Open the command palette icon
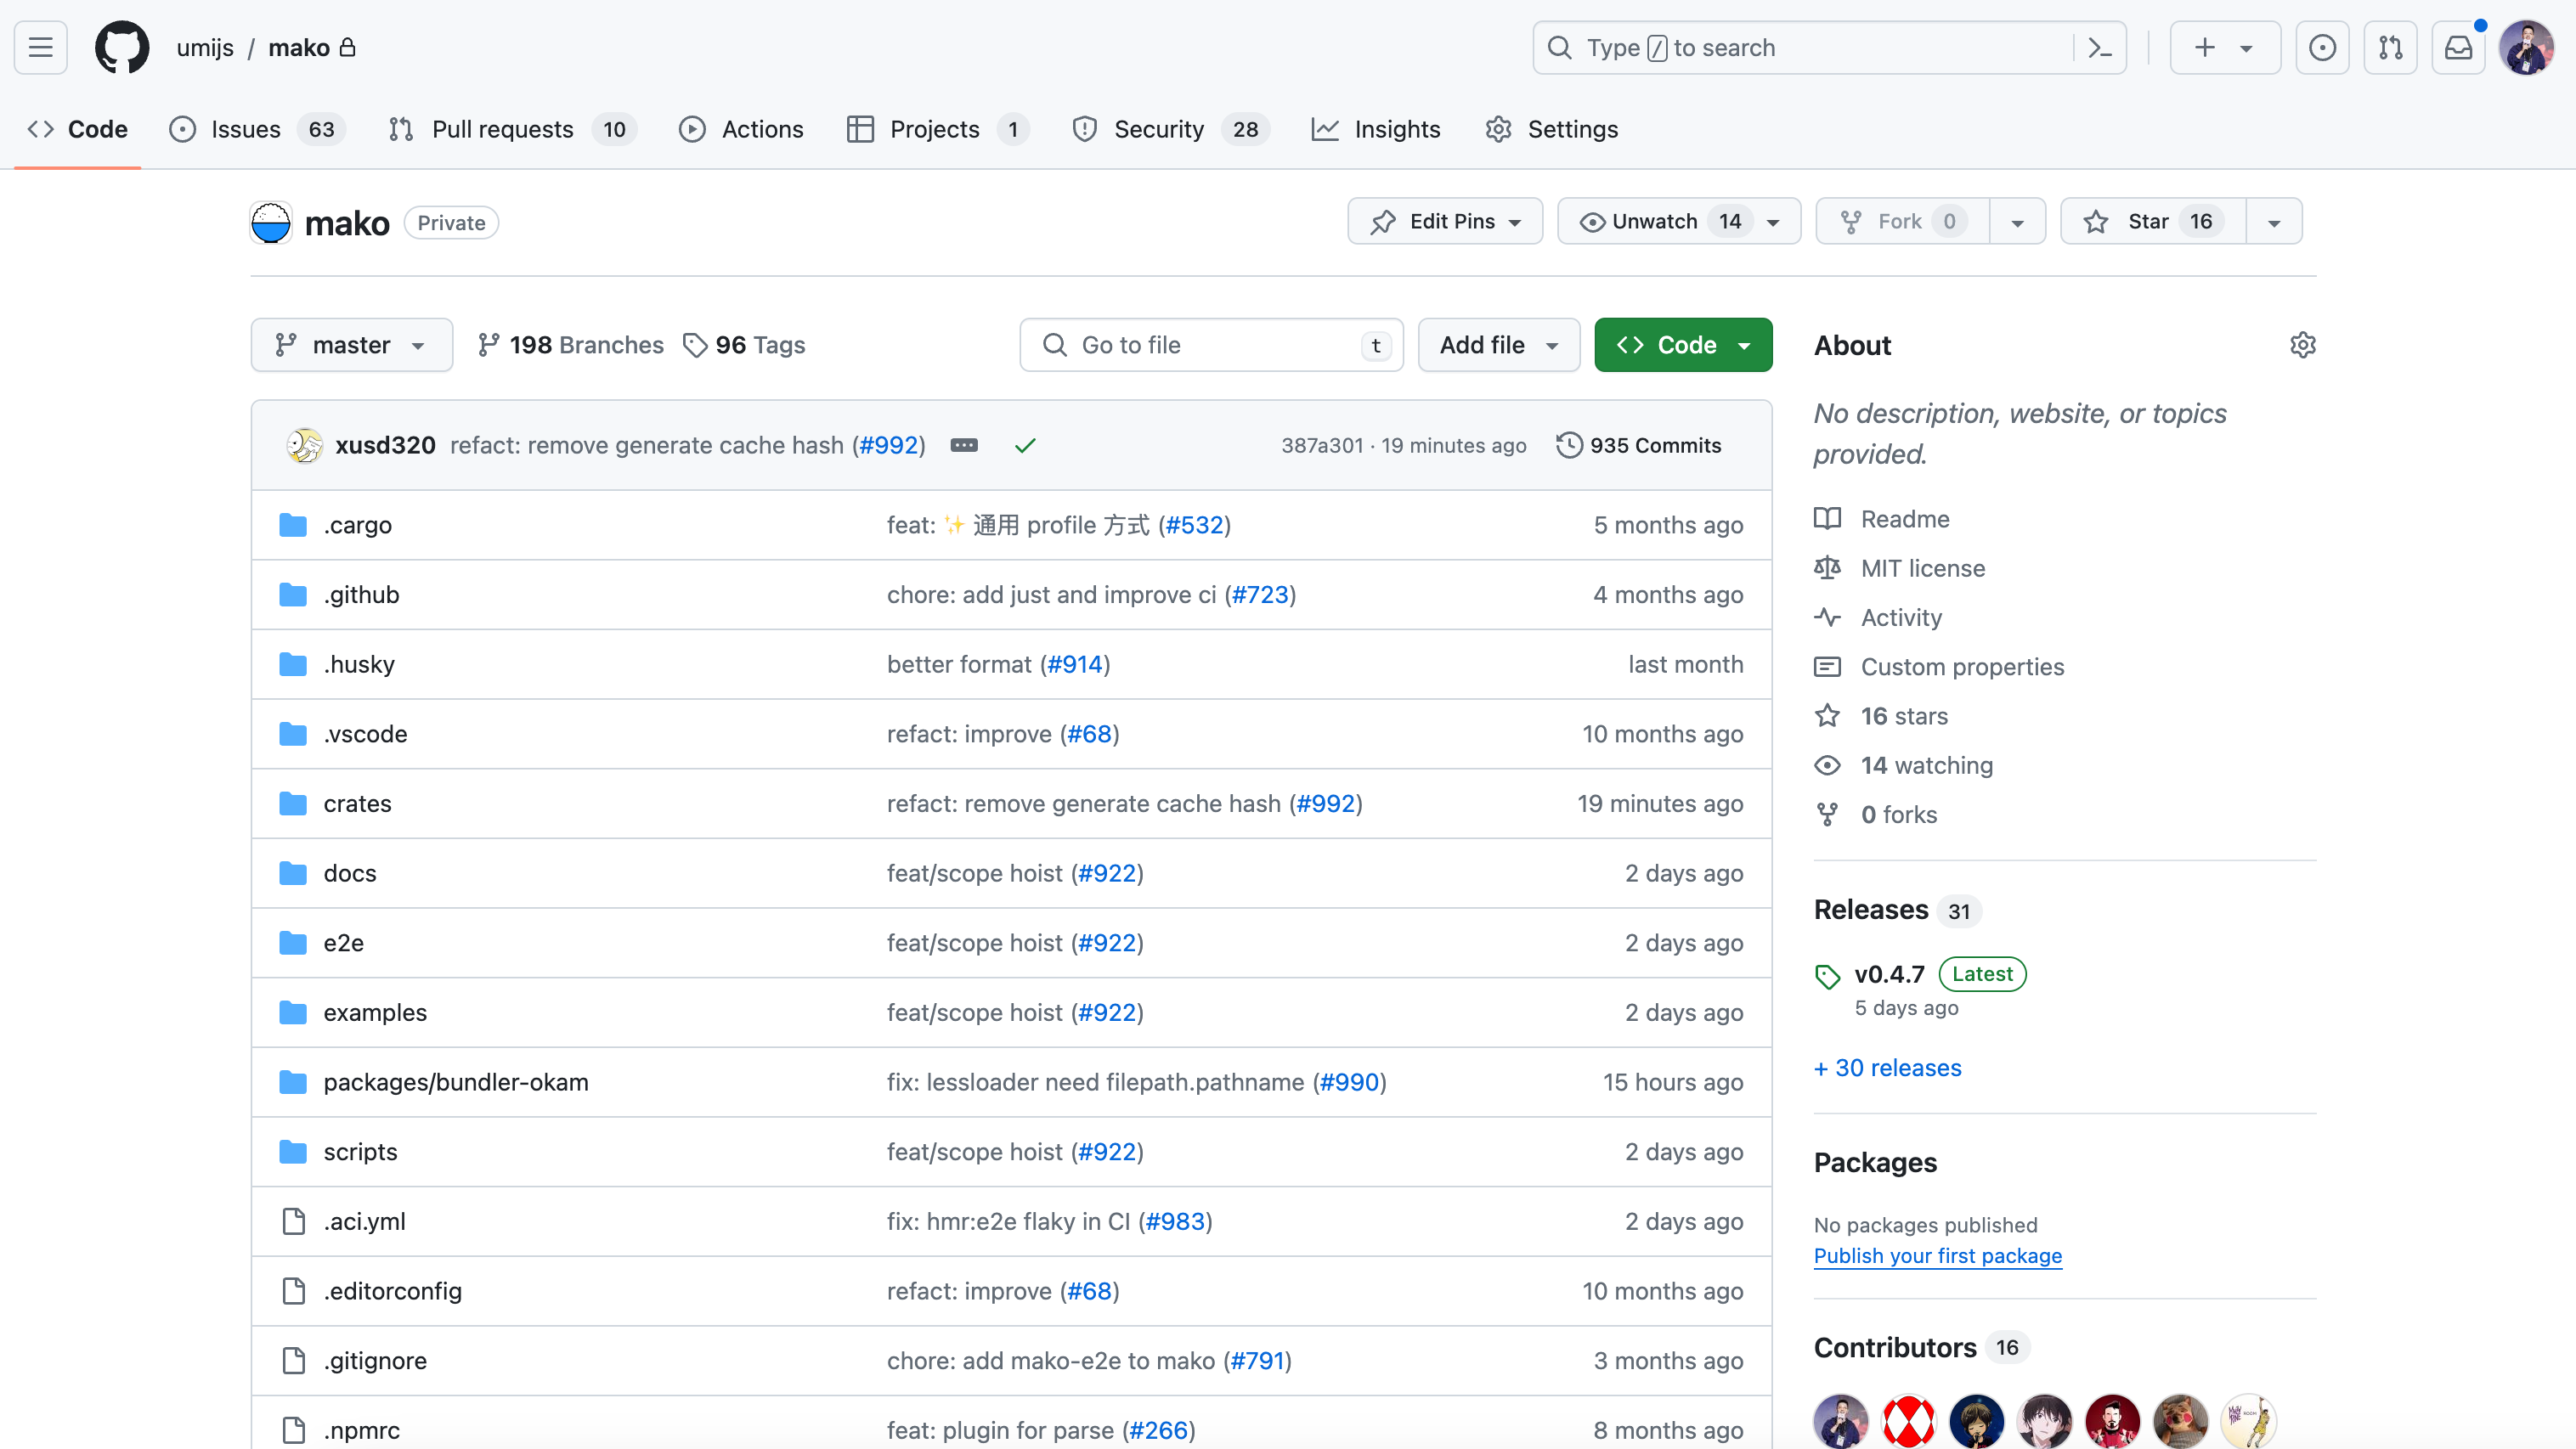This screenshot has width=2576, height=1449. pyautogui.click(x=2100, y=47)
